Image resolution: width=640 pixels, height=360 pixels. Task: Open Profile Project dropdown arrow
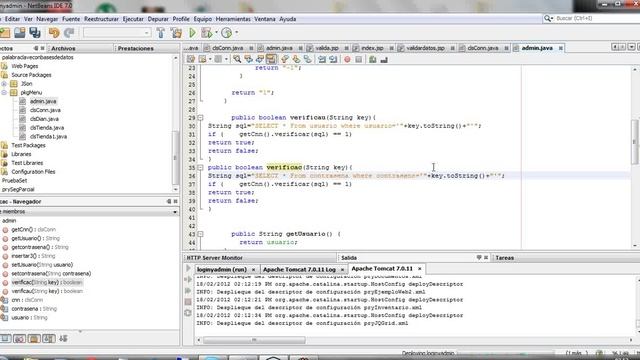[237, 33]
